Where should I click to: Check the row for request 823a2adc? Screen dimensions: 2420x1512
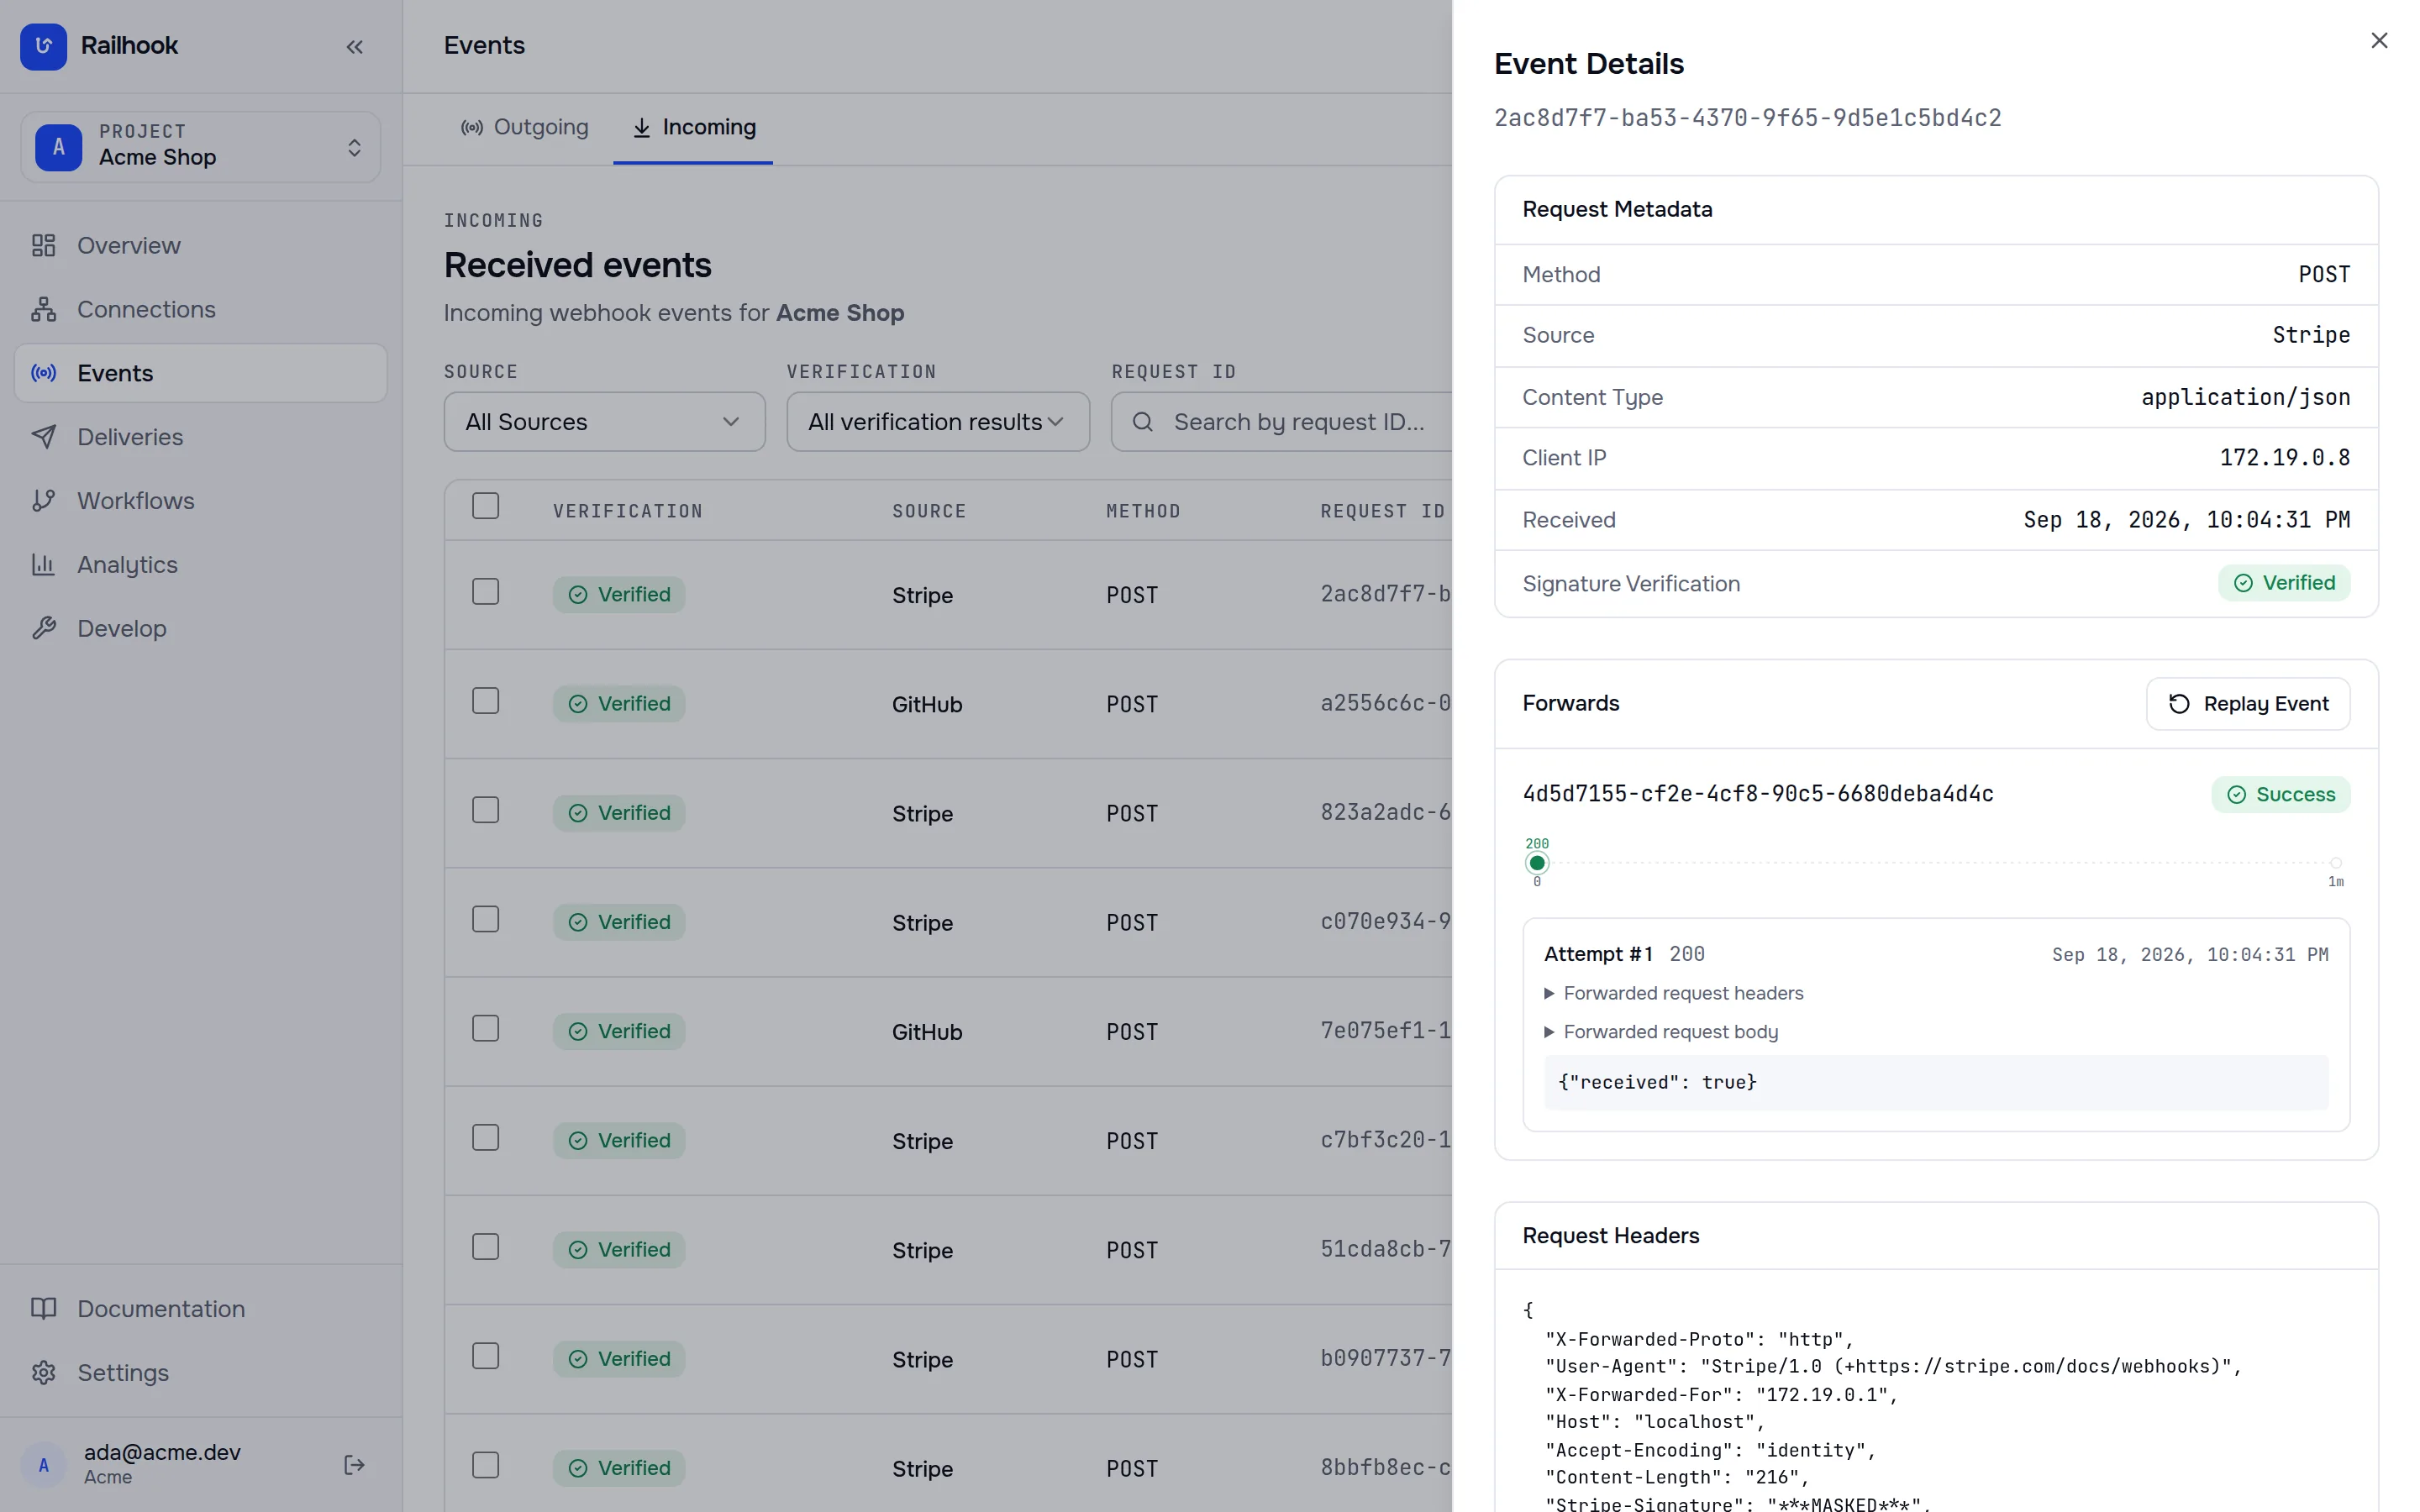[485, 810]
